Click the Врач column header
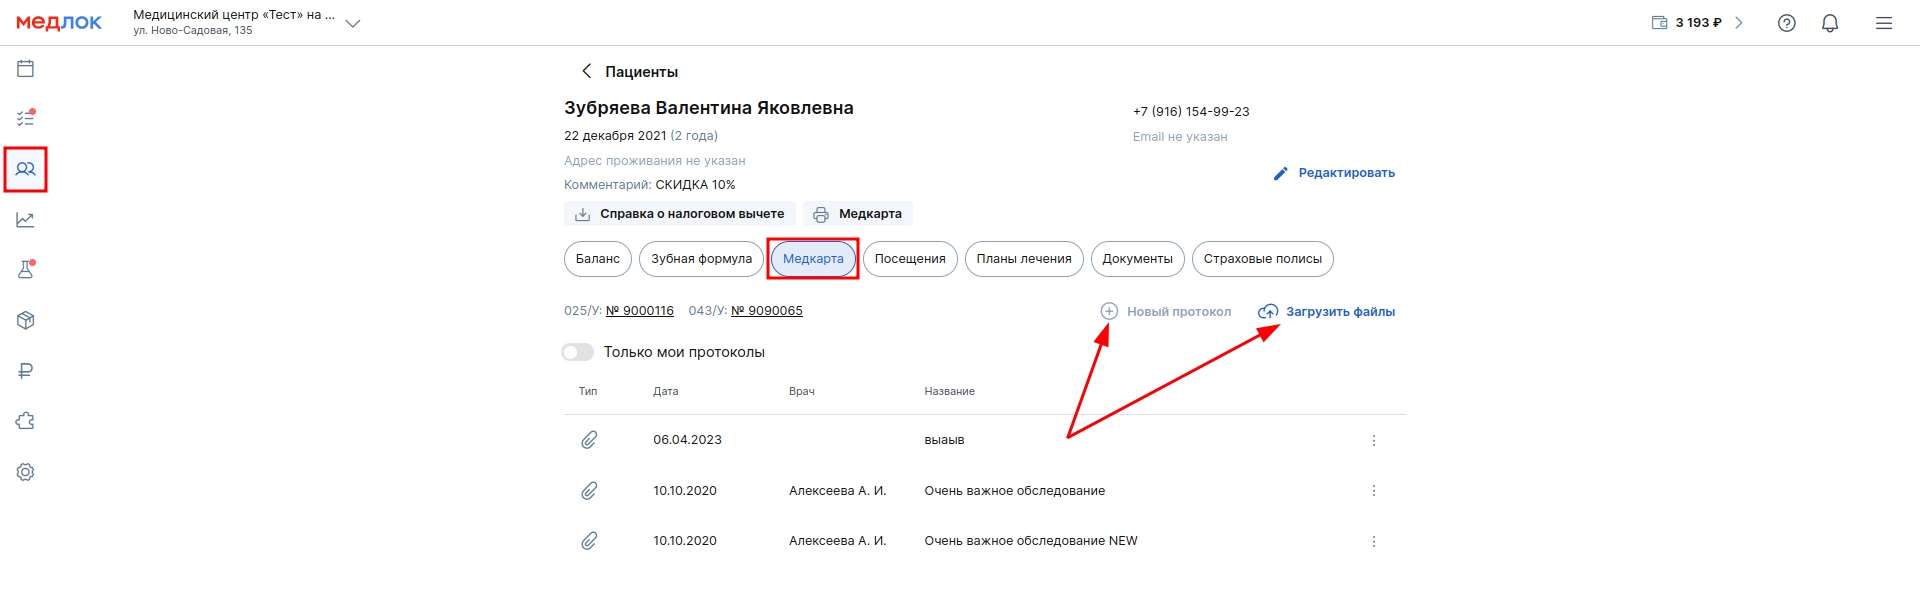The image size is (1920, 601). (x=802, y=391)
